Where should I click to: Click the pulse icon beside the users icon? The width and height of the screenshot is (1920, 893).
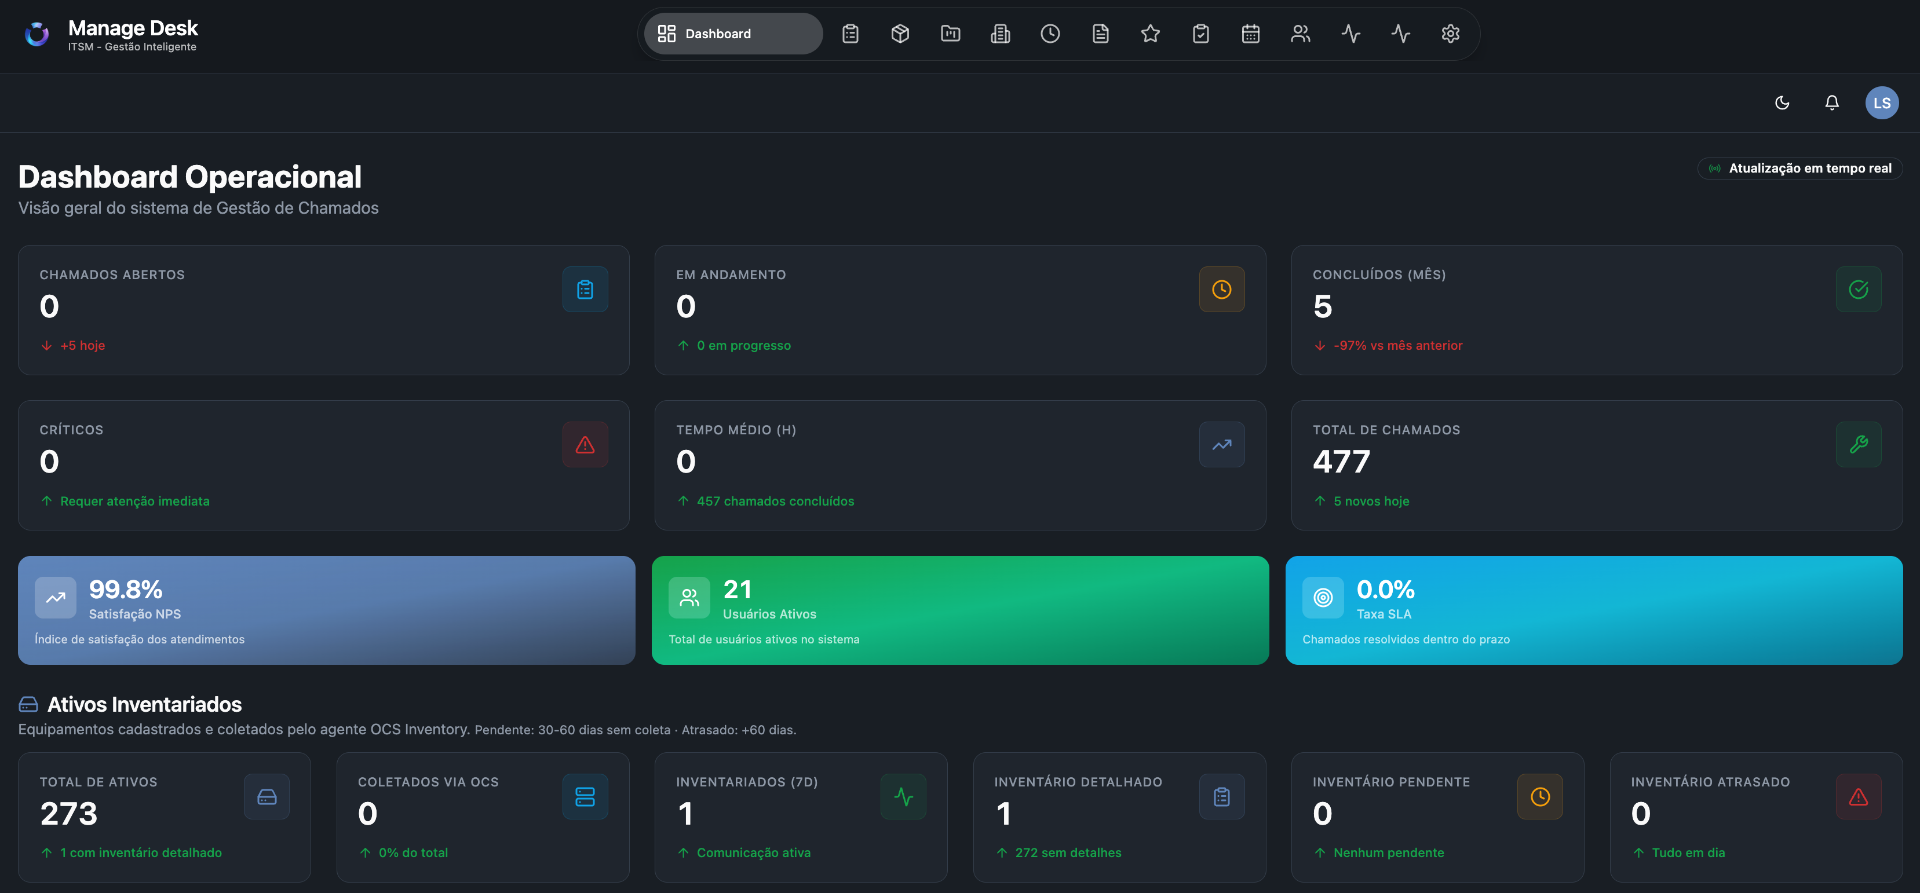(1351, 34)
